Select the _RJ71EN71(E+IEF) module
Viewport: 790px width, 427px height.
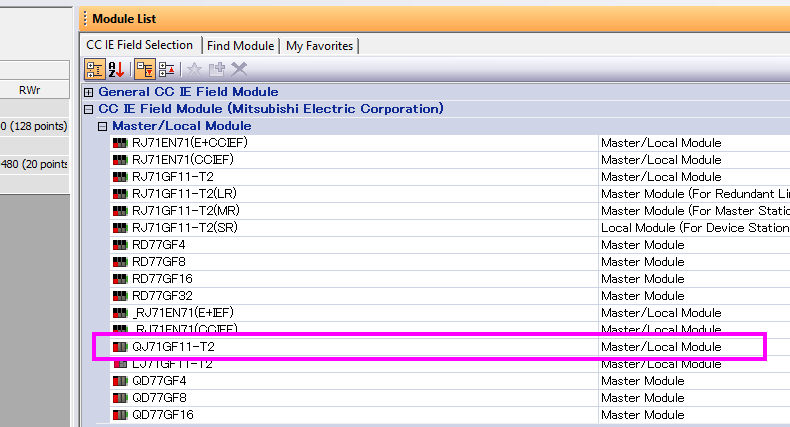(x=183, y=313)
